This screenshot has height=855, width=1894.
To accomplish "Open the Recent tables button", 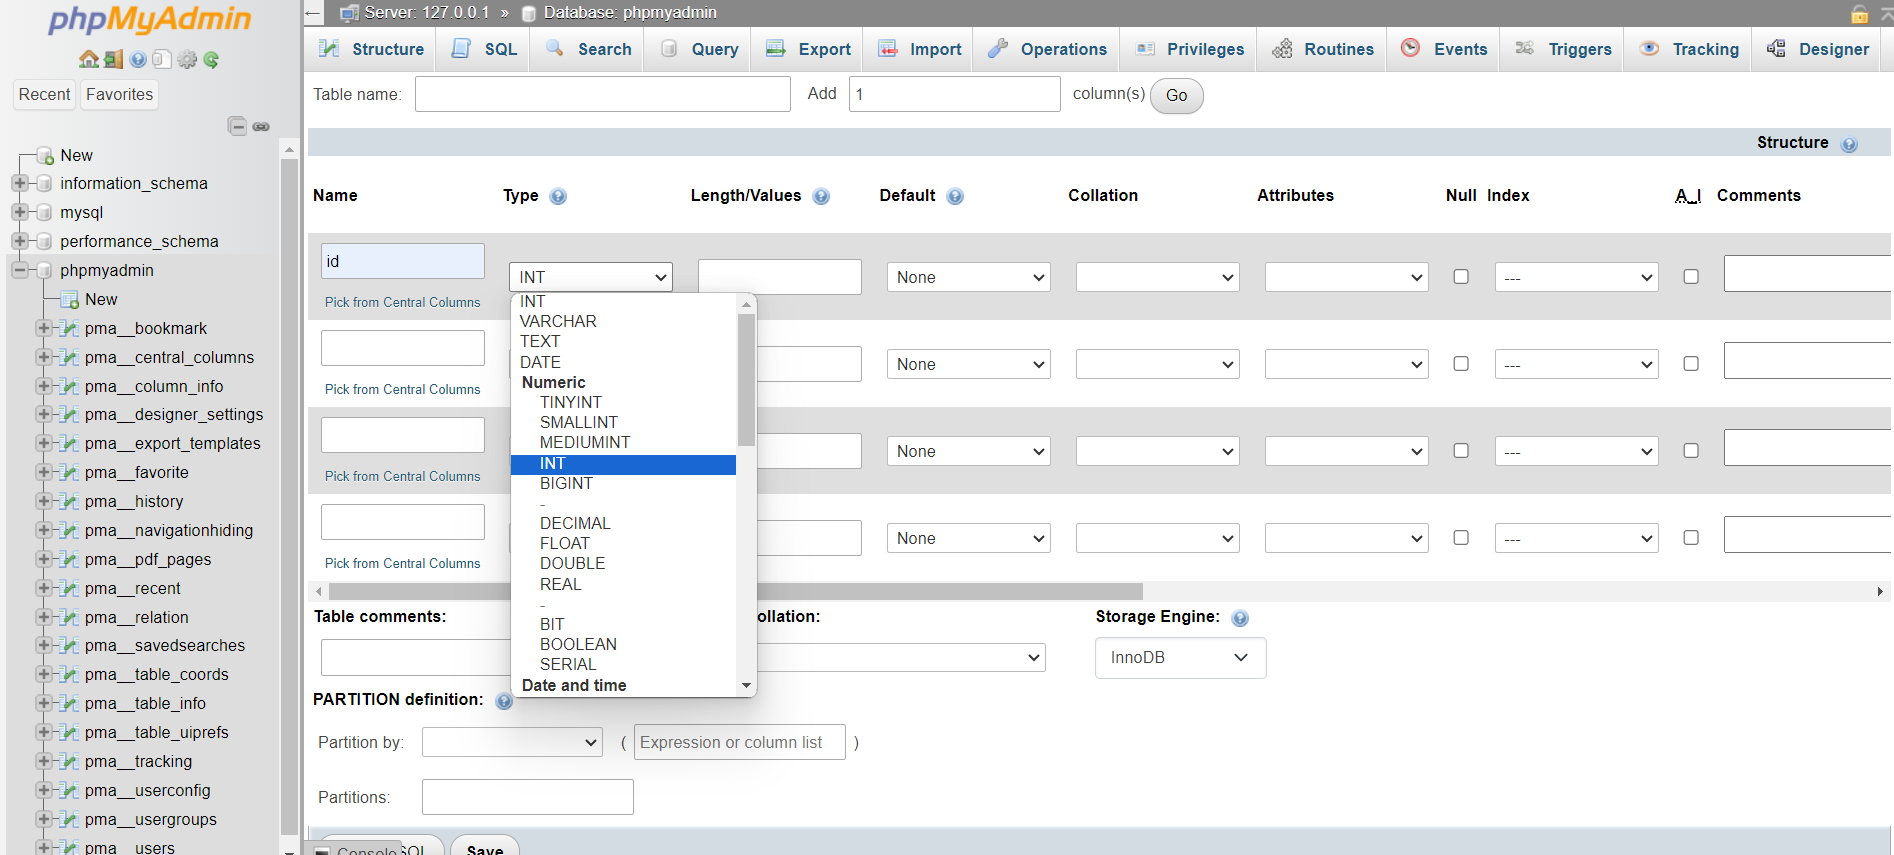I will click(45, 95).
